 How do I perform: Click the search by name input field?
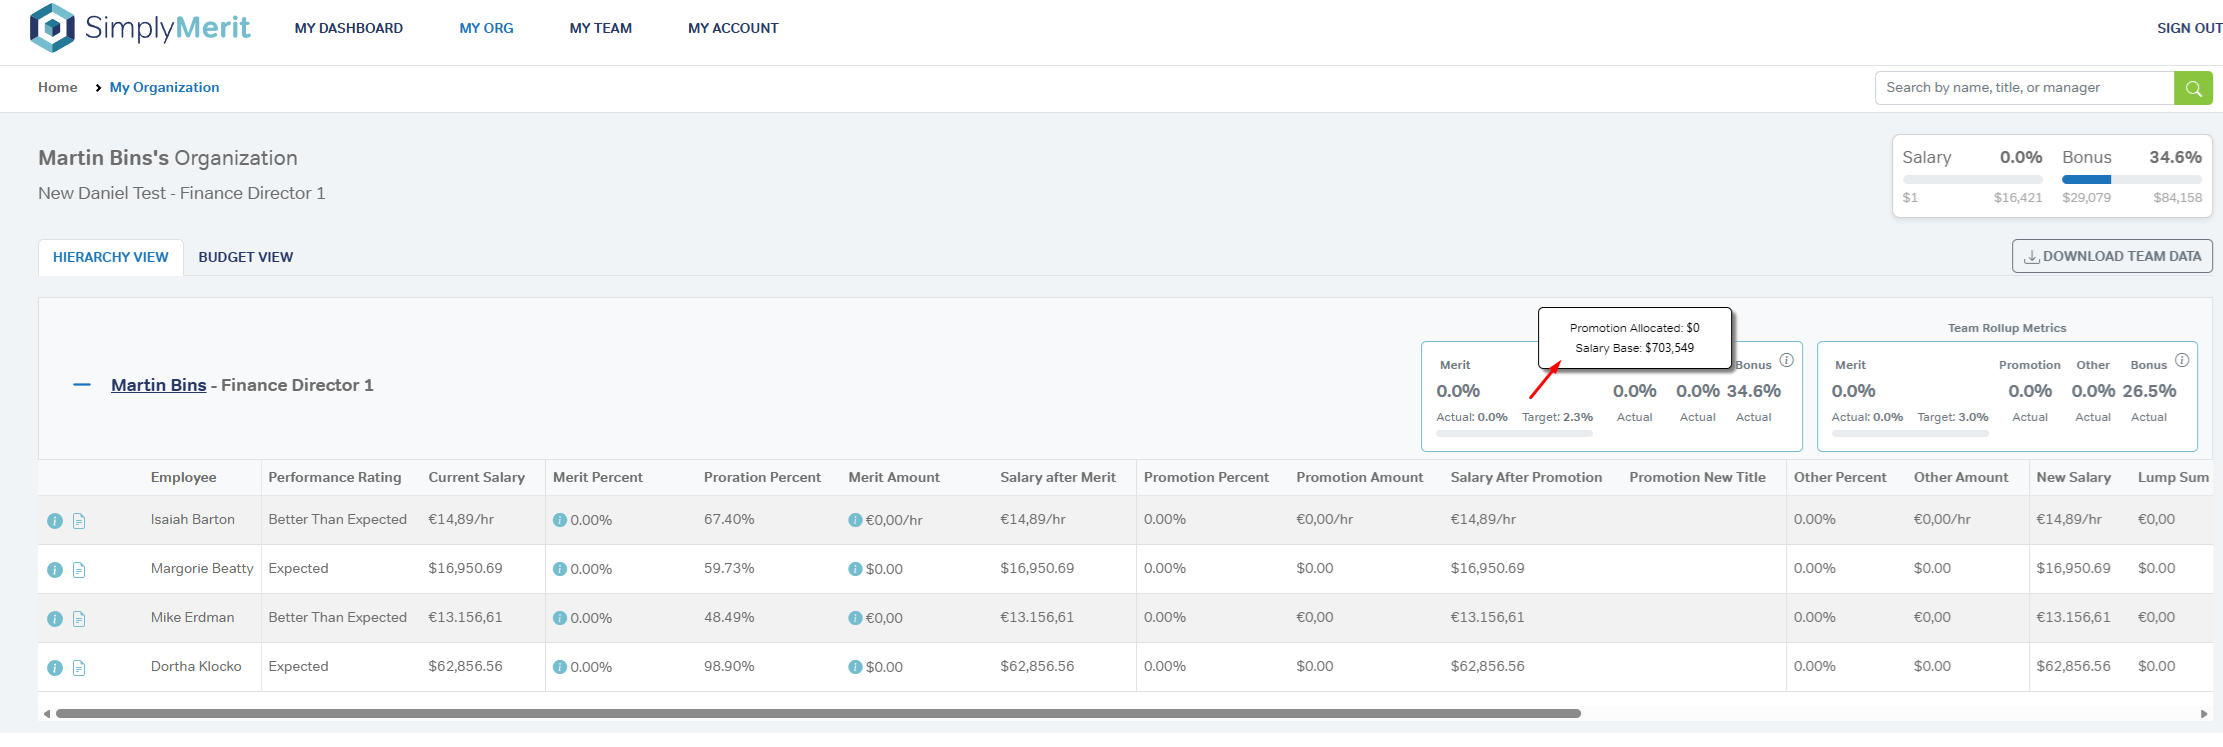point(2023,88)
